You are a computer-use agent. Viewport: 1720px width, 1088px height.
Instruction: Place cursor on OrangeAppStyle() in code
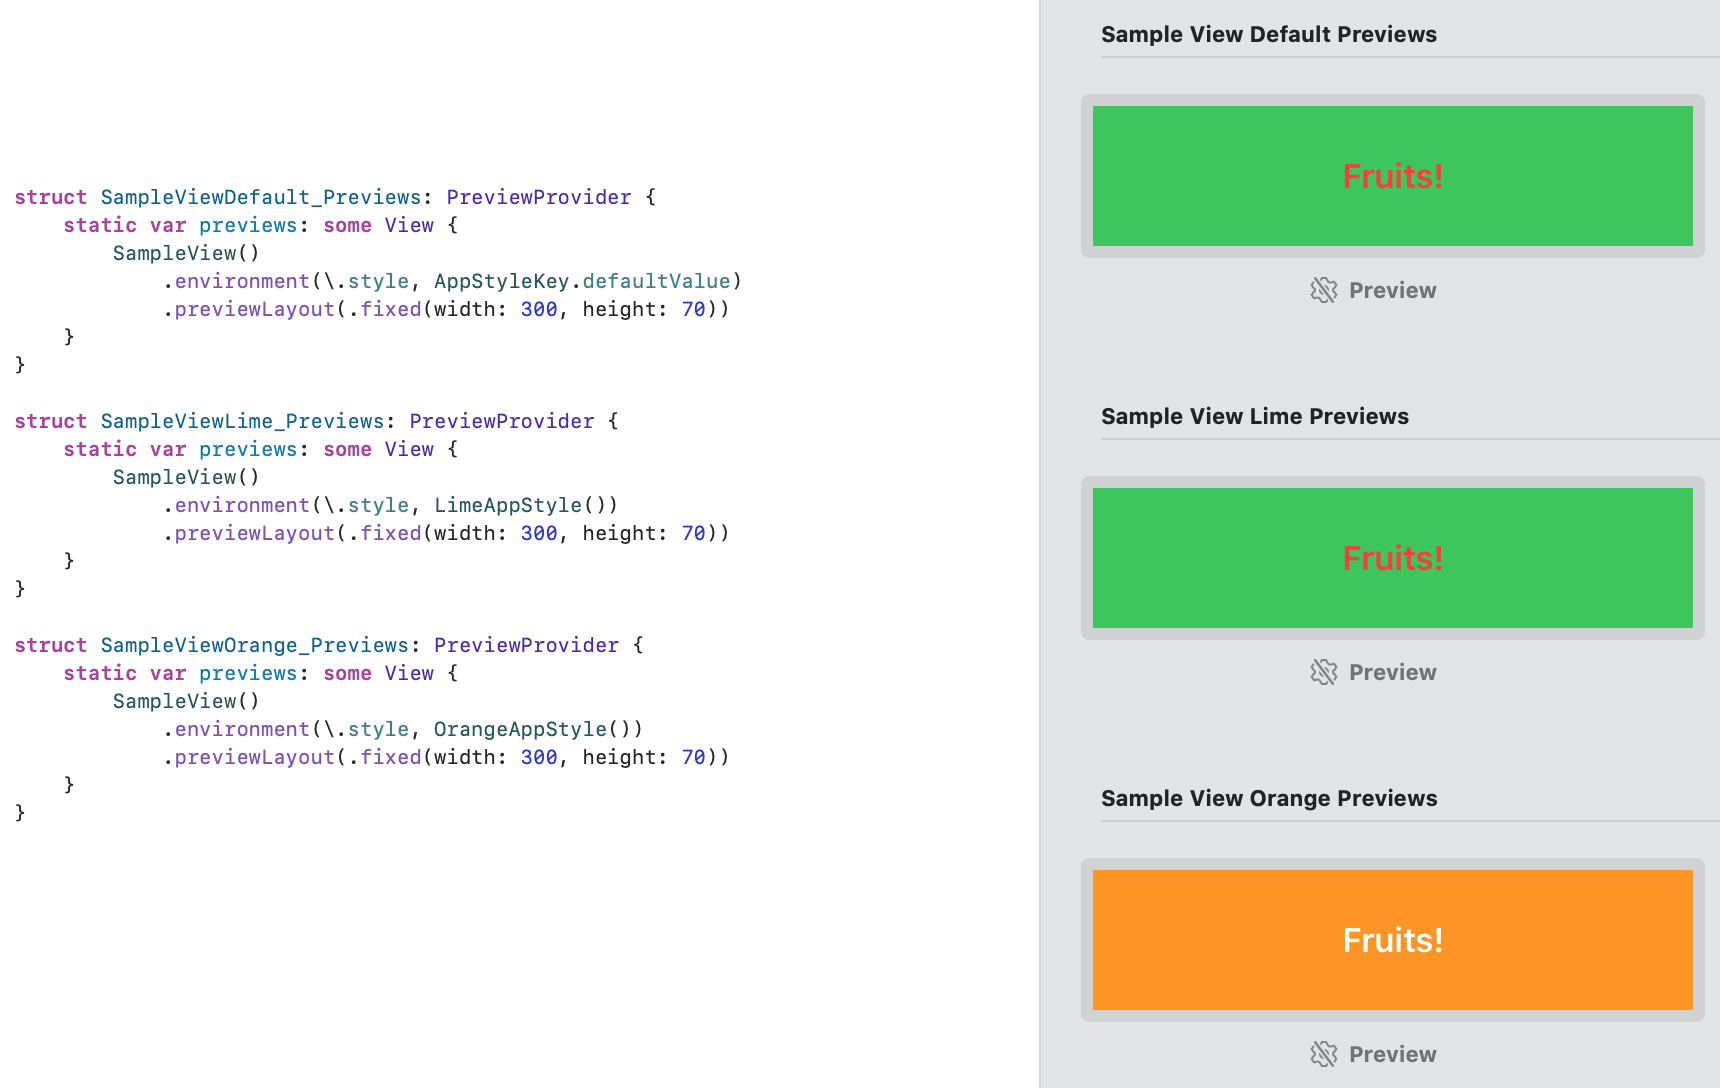[x=537, y=729]
